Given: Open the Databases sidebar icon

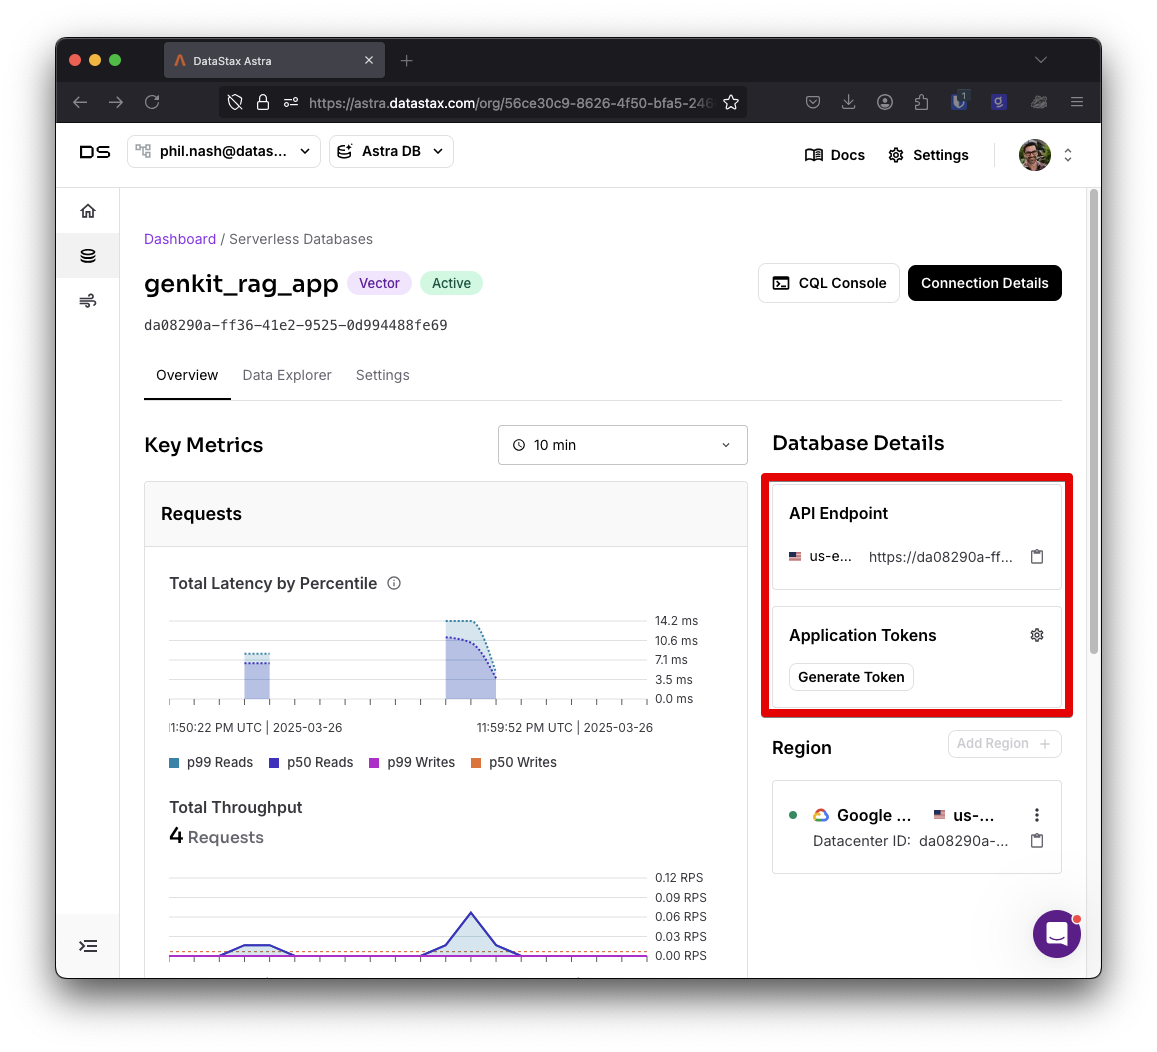Looking at the screenshot, I should click(88, 256).
